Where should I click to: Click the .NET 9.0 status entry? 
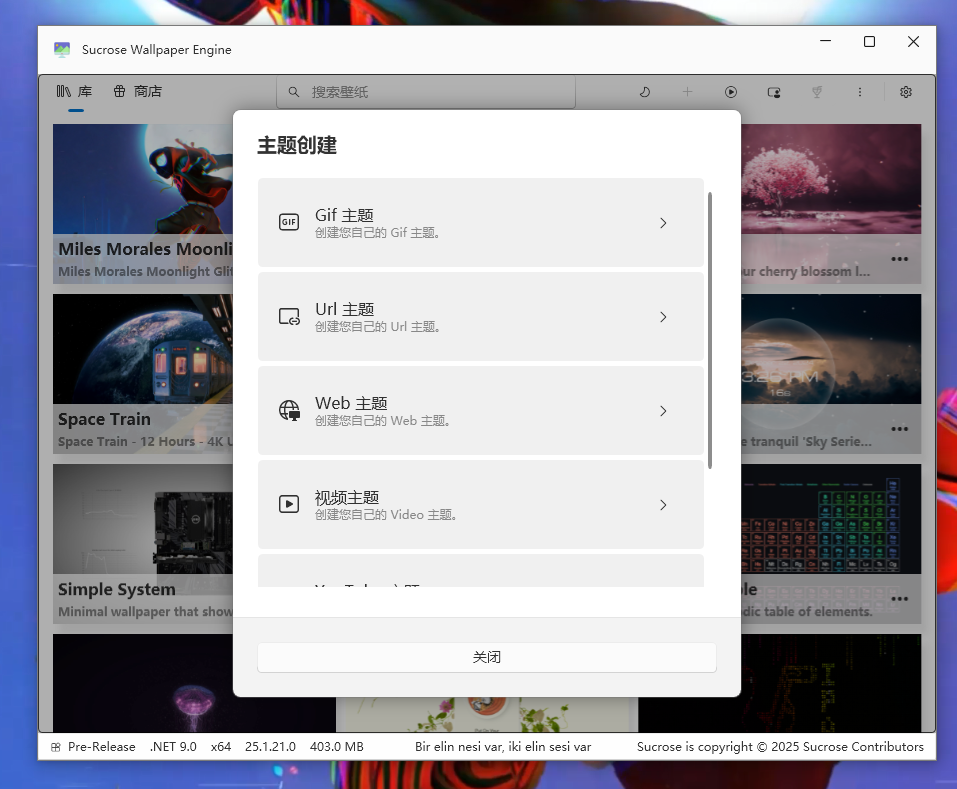tap(173, 747)
